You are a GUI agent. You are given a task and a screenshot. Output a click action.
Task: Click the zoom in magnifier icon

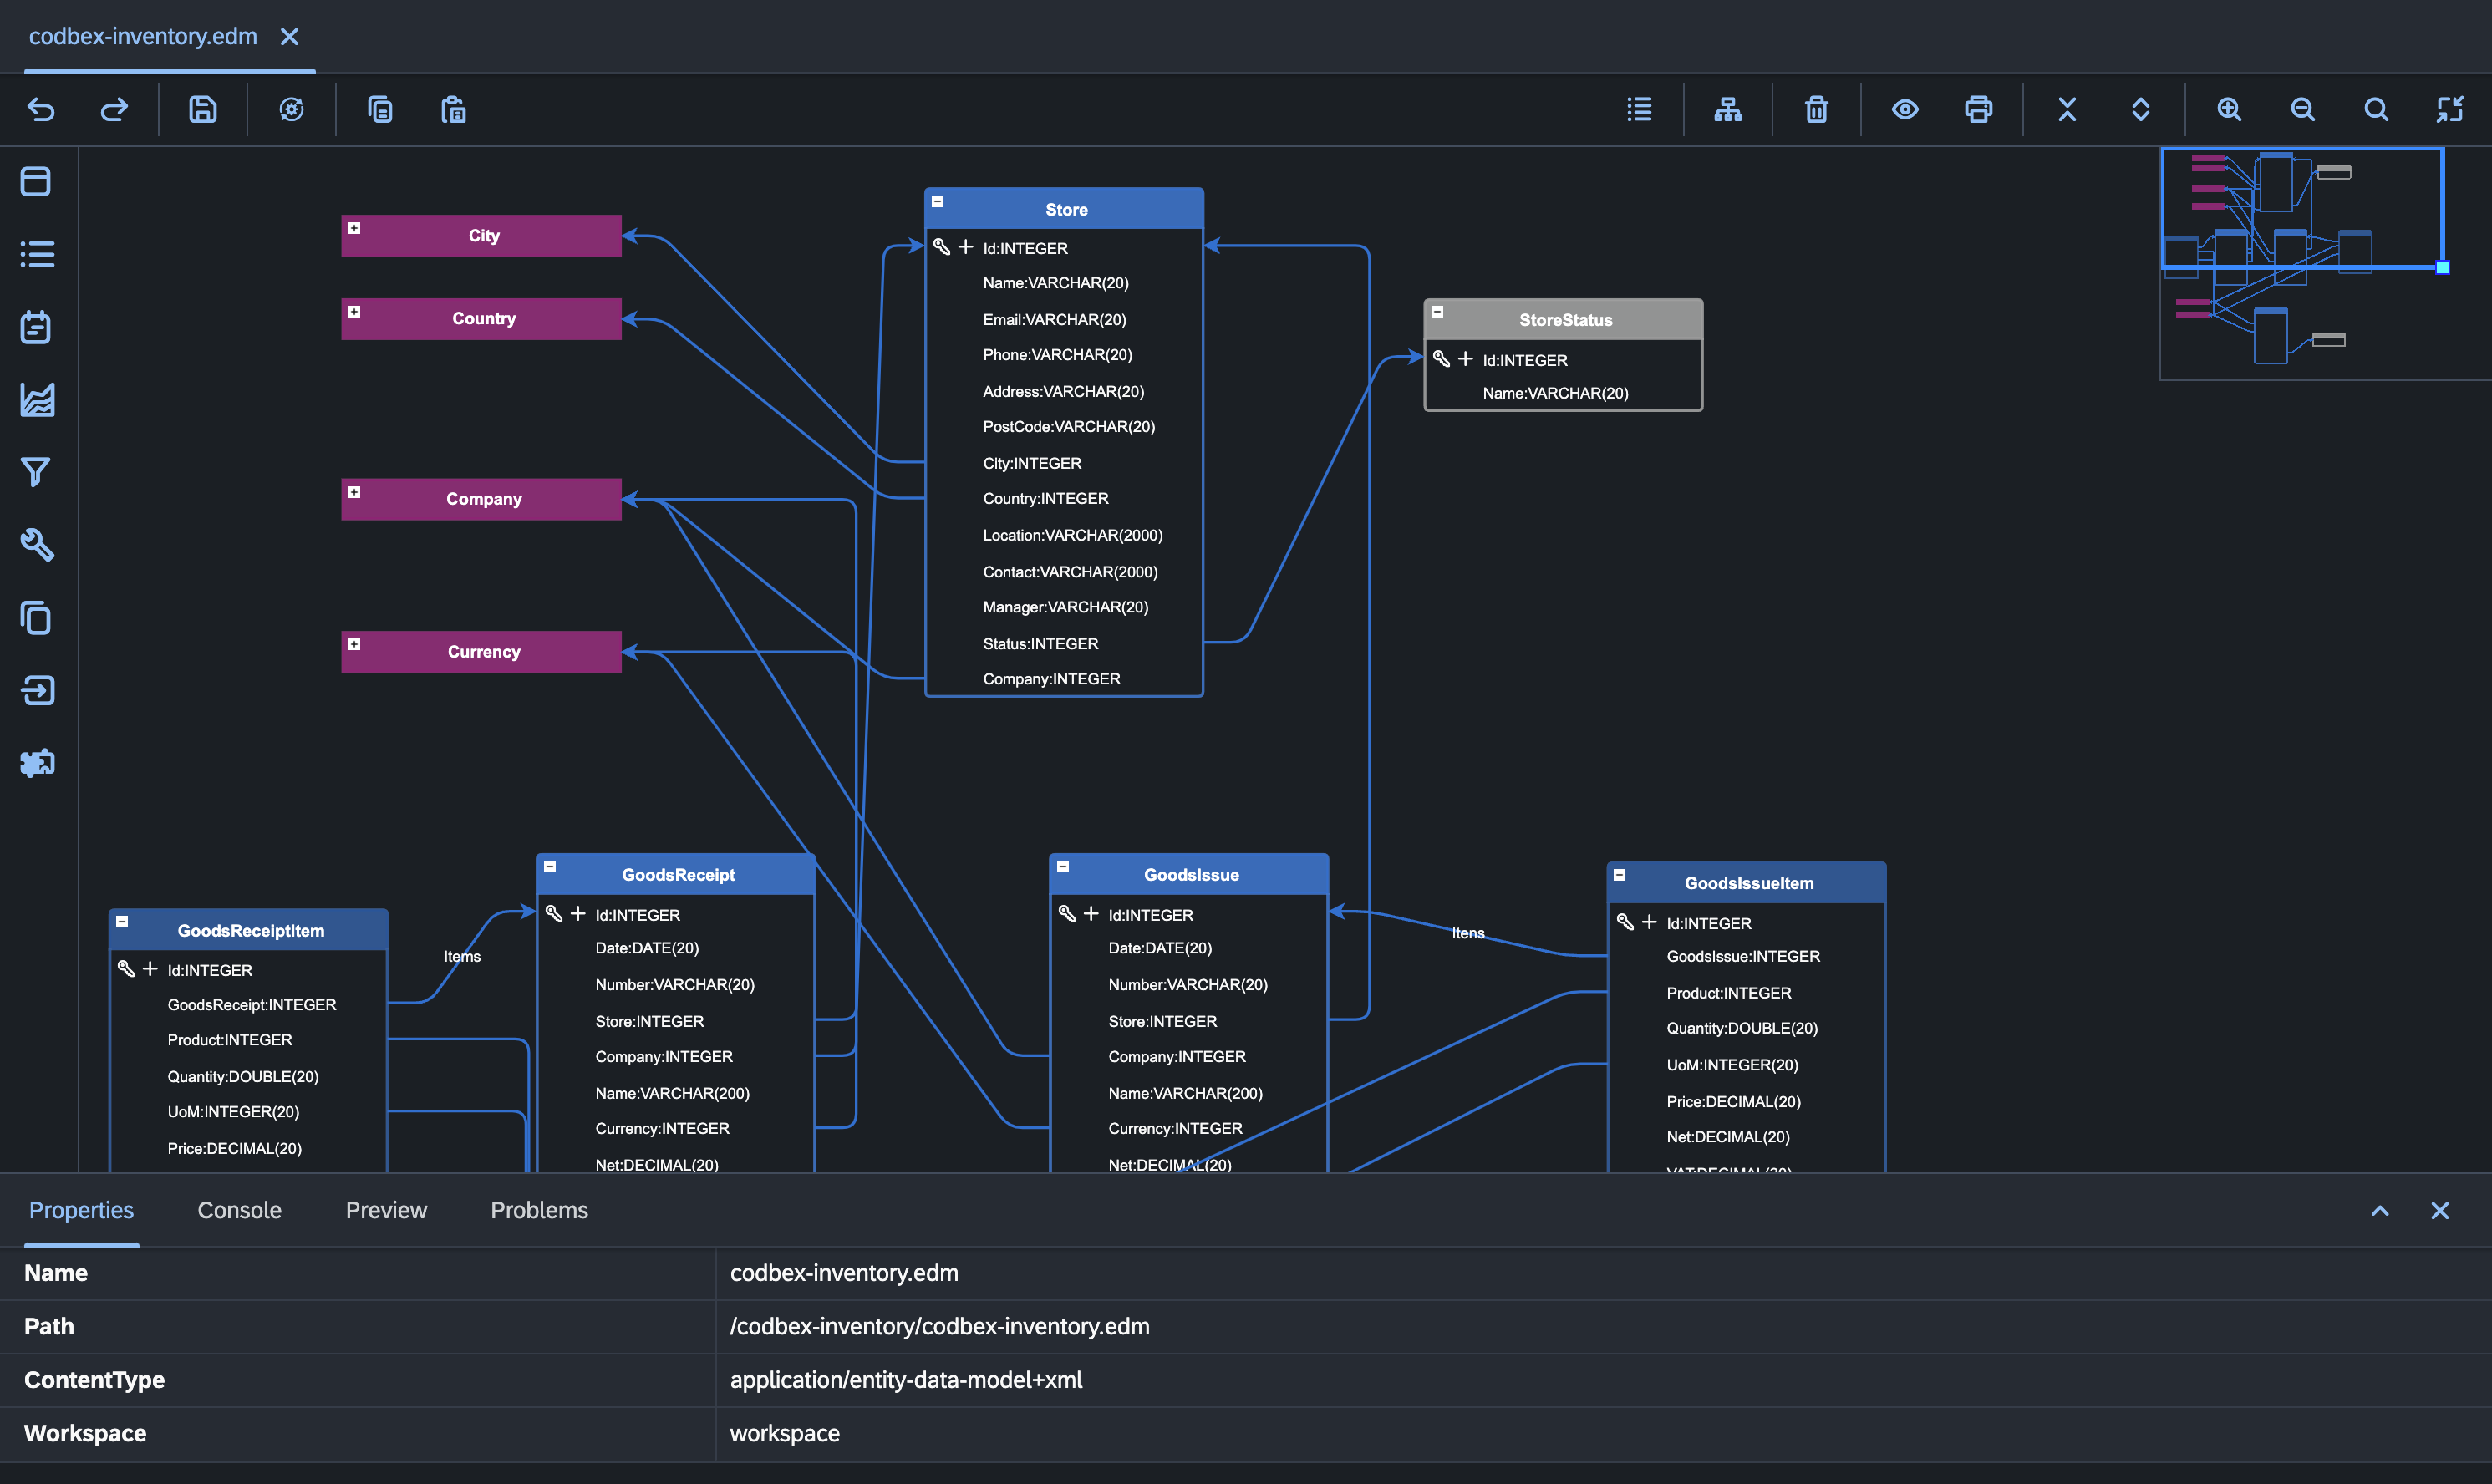2229,109
